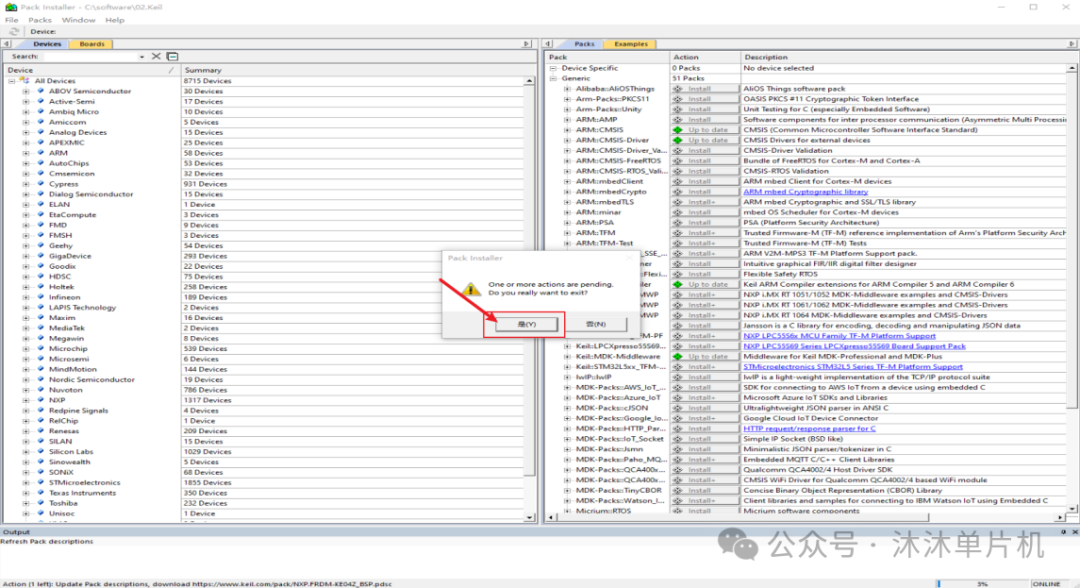Select the Packs tab
The width and height of the screenshot is (1080, 588).
(x=584, y=44)
